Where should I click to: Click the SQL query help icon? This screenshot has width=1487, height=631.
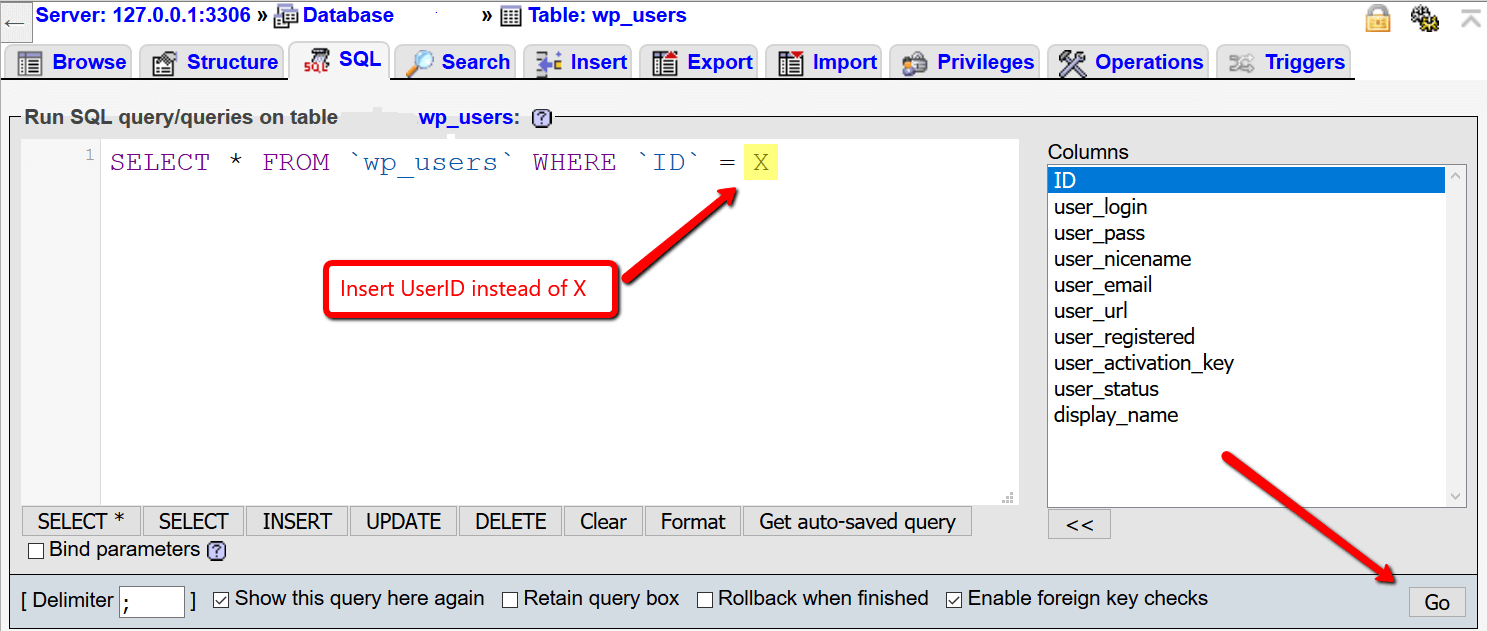pyautogui.click(x=541, y=118)
